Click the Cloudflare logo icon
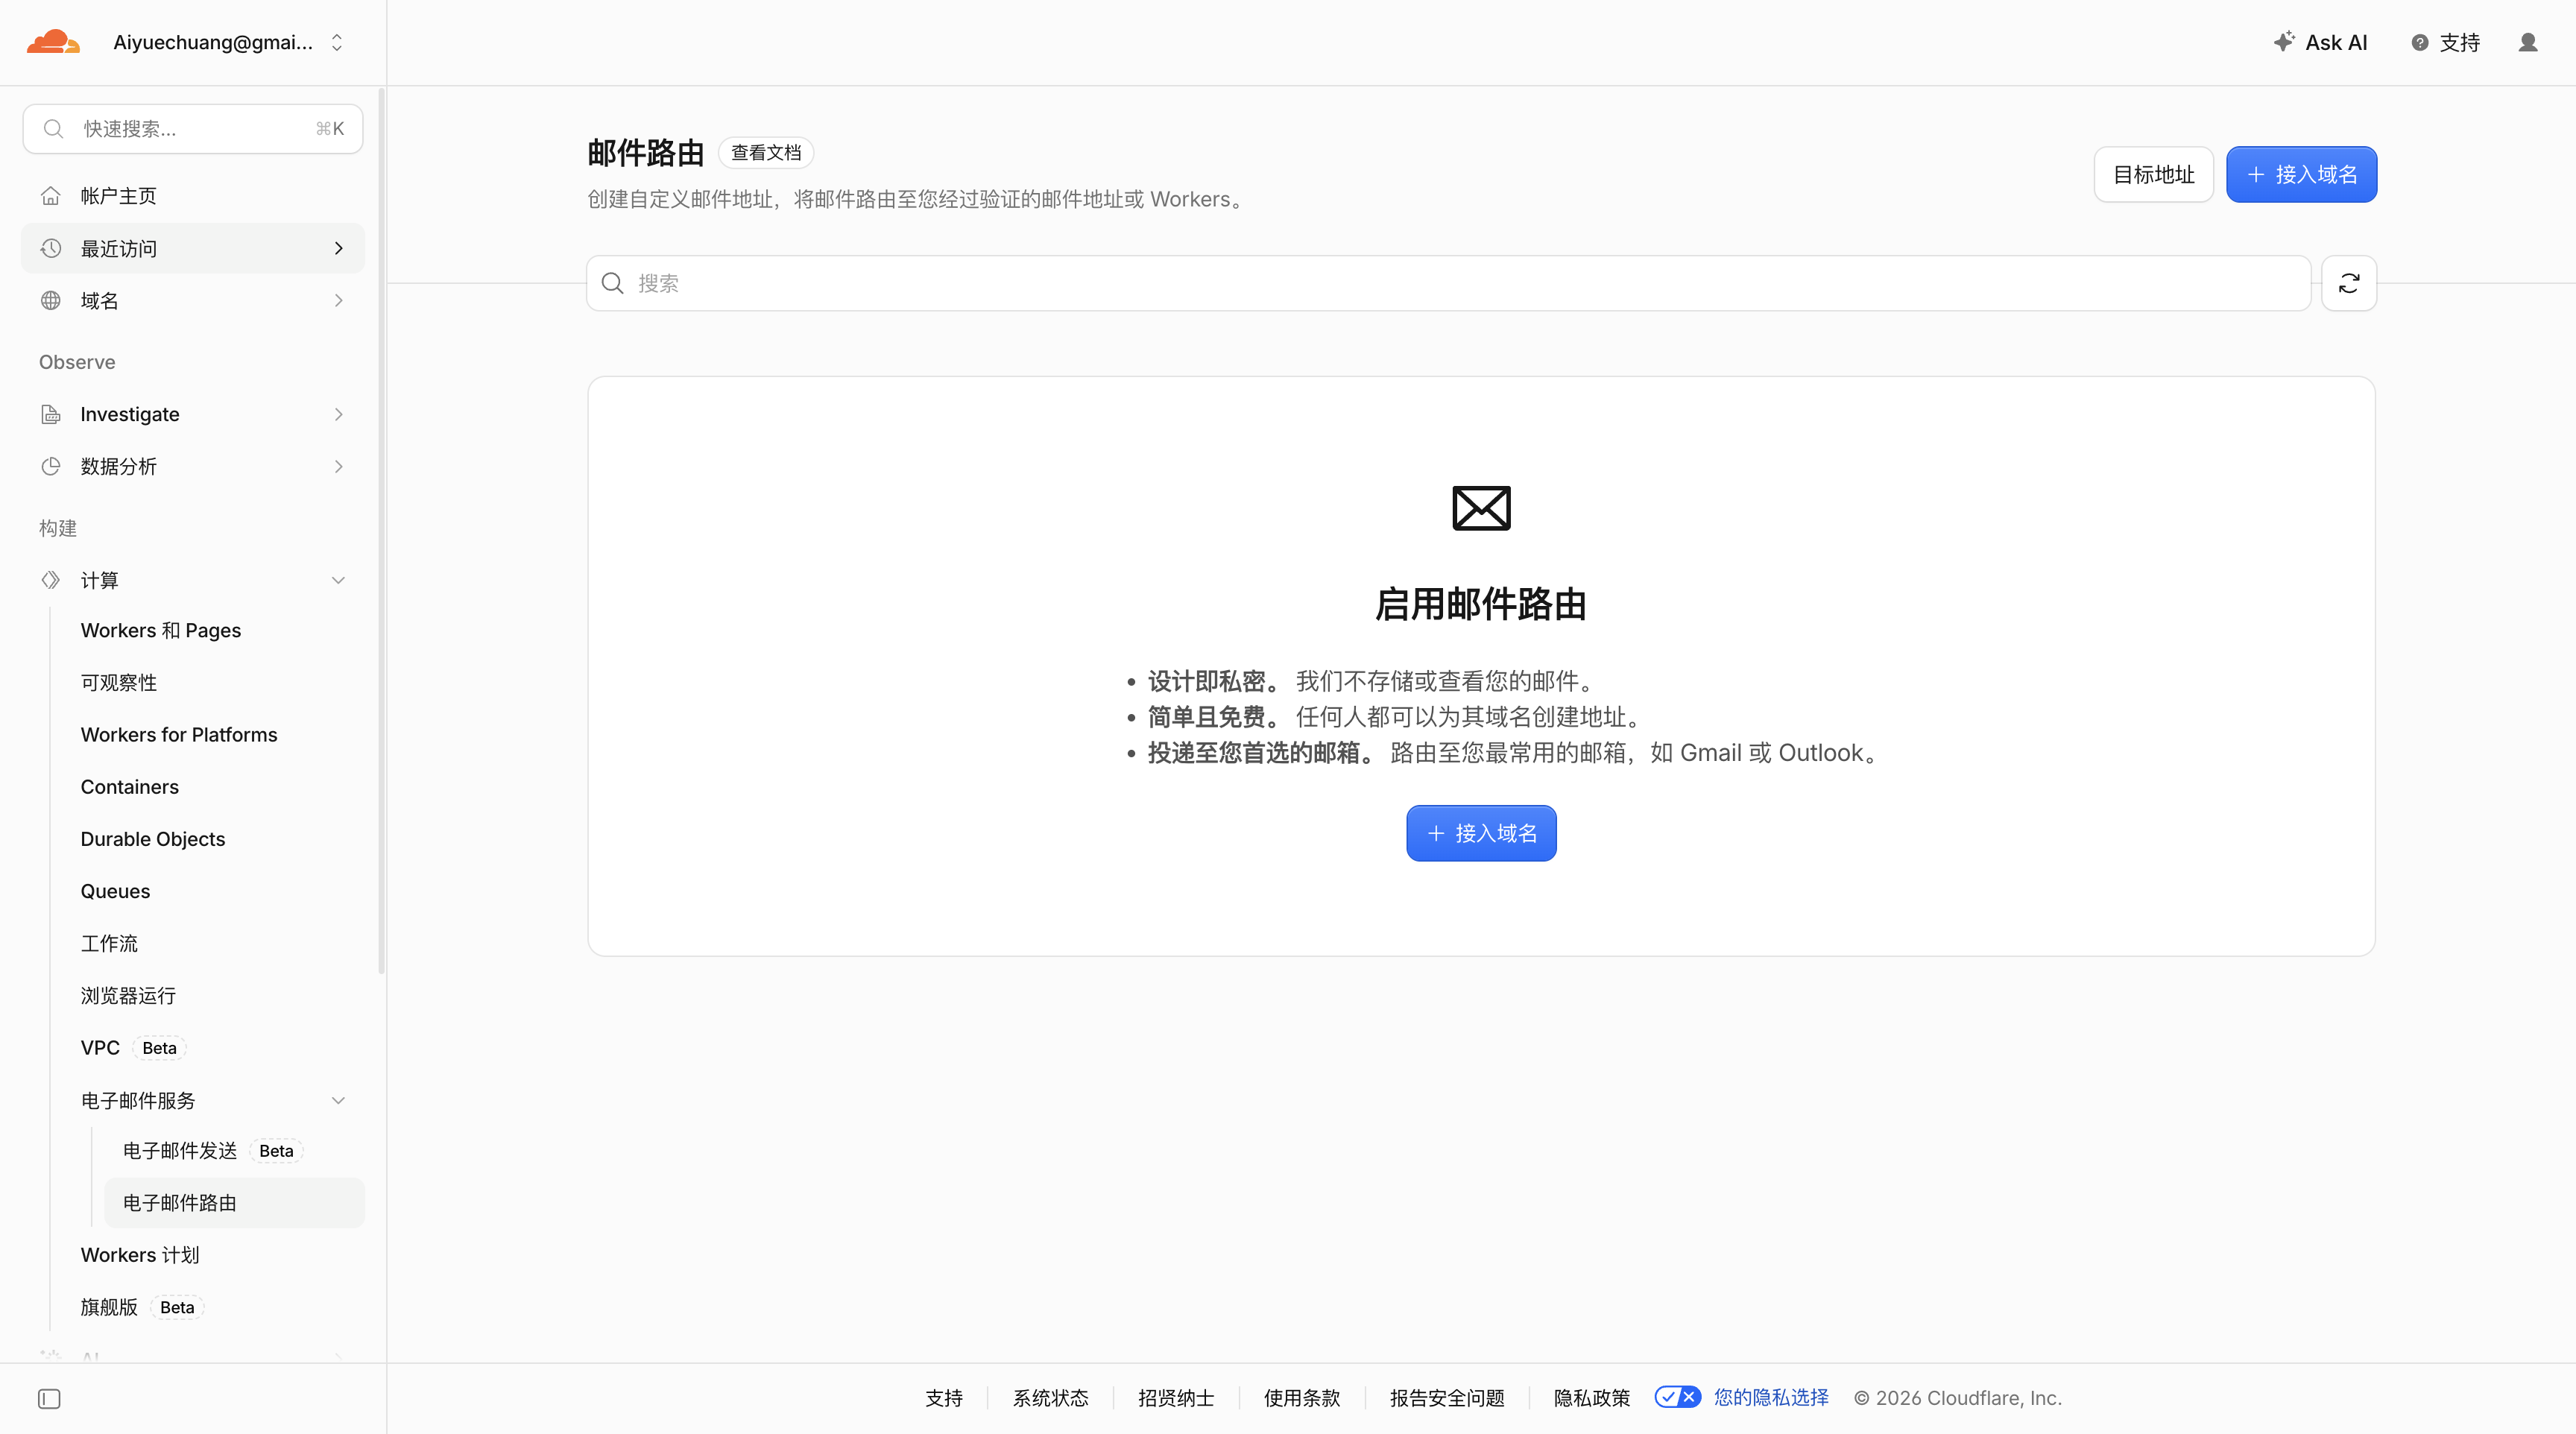 pos(53,42)
